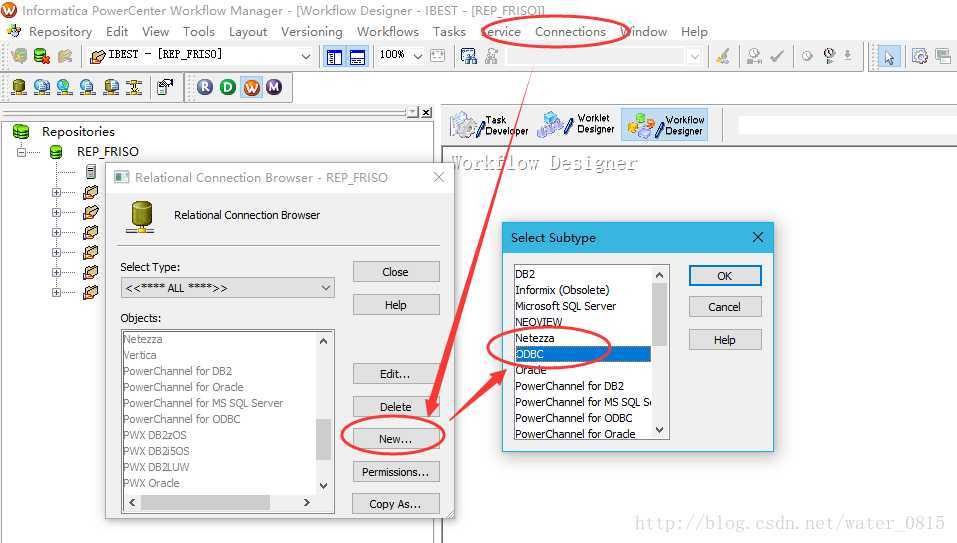Click the Delete button

tap(395, 407)
